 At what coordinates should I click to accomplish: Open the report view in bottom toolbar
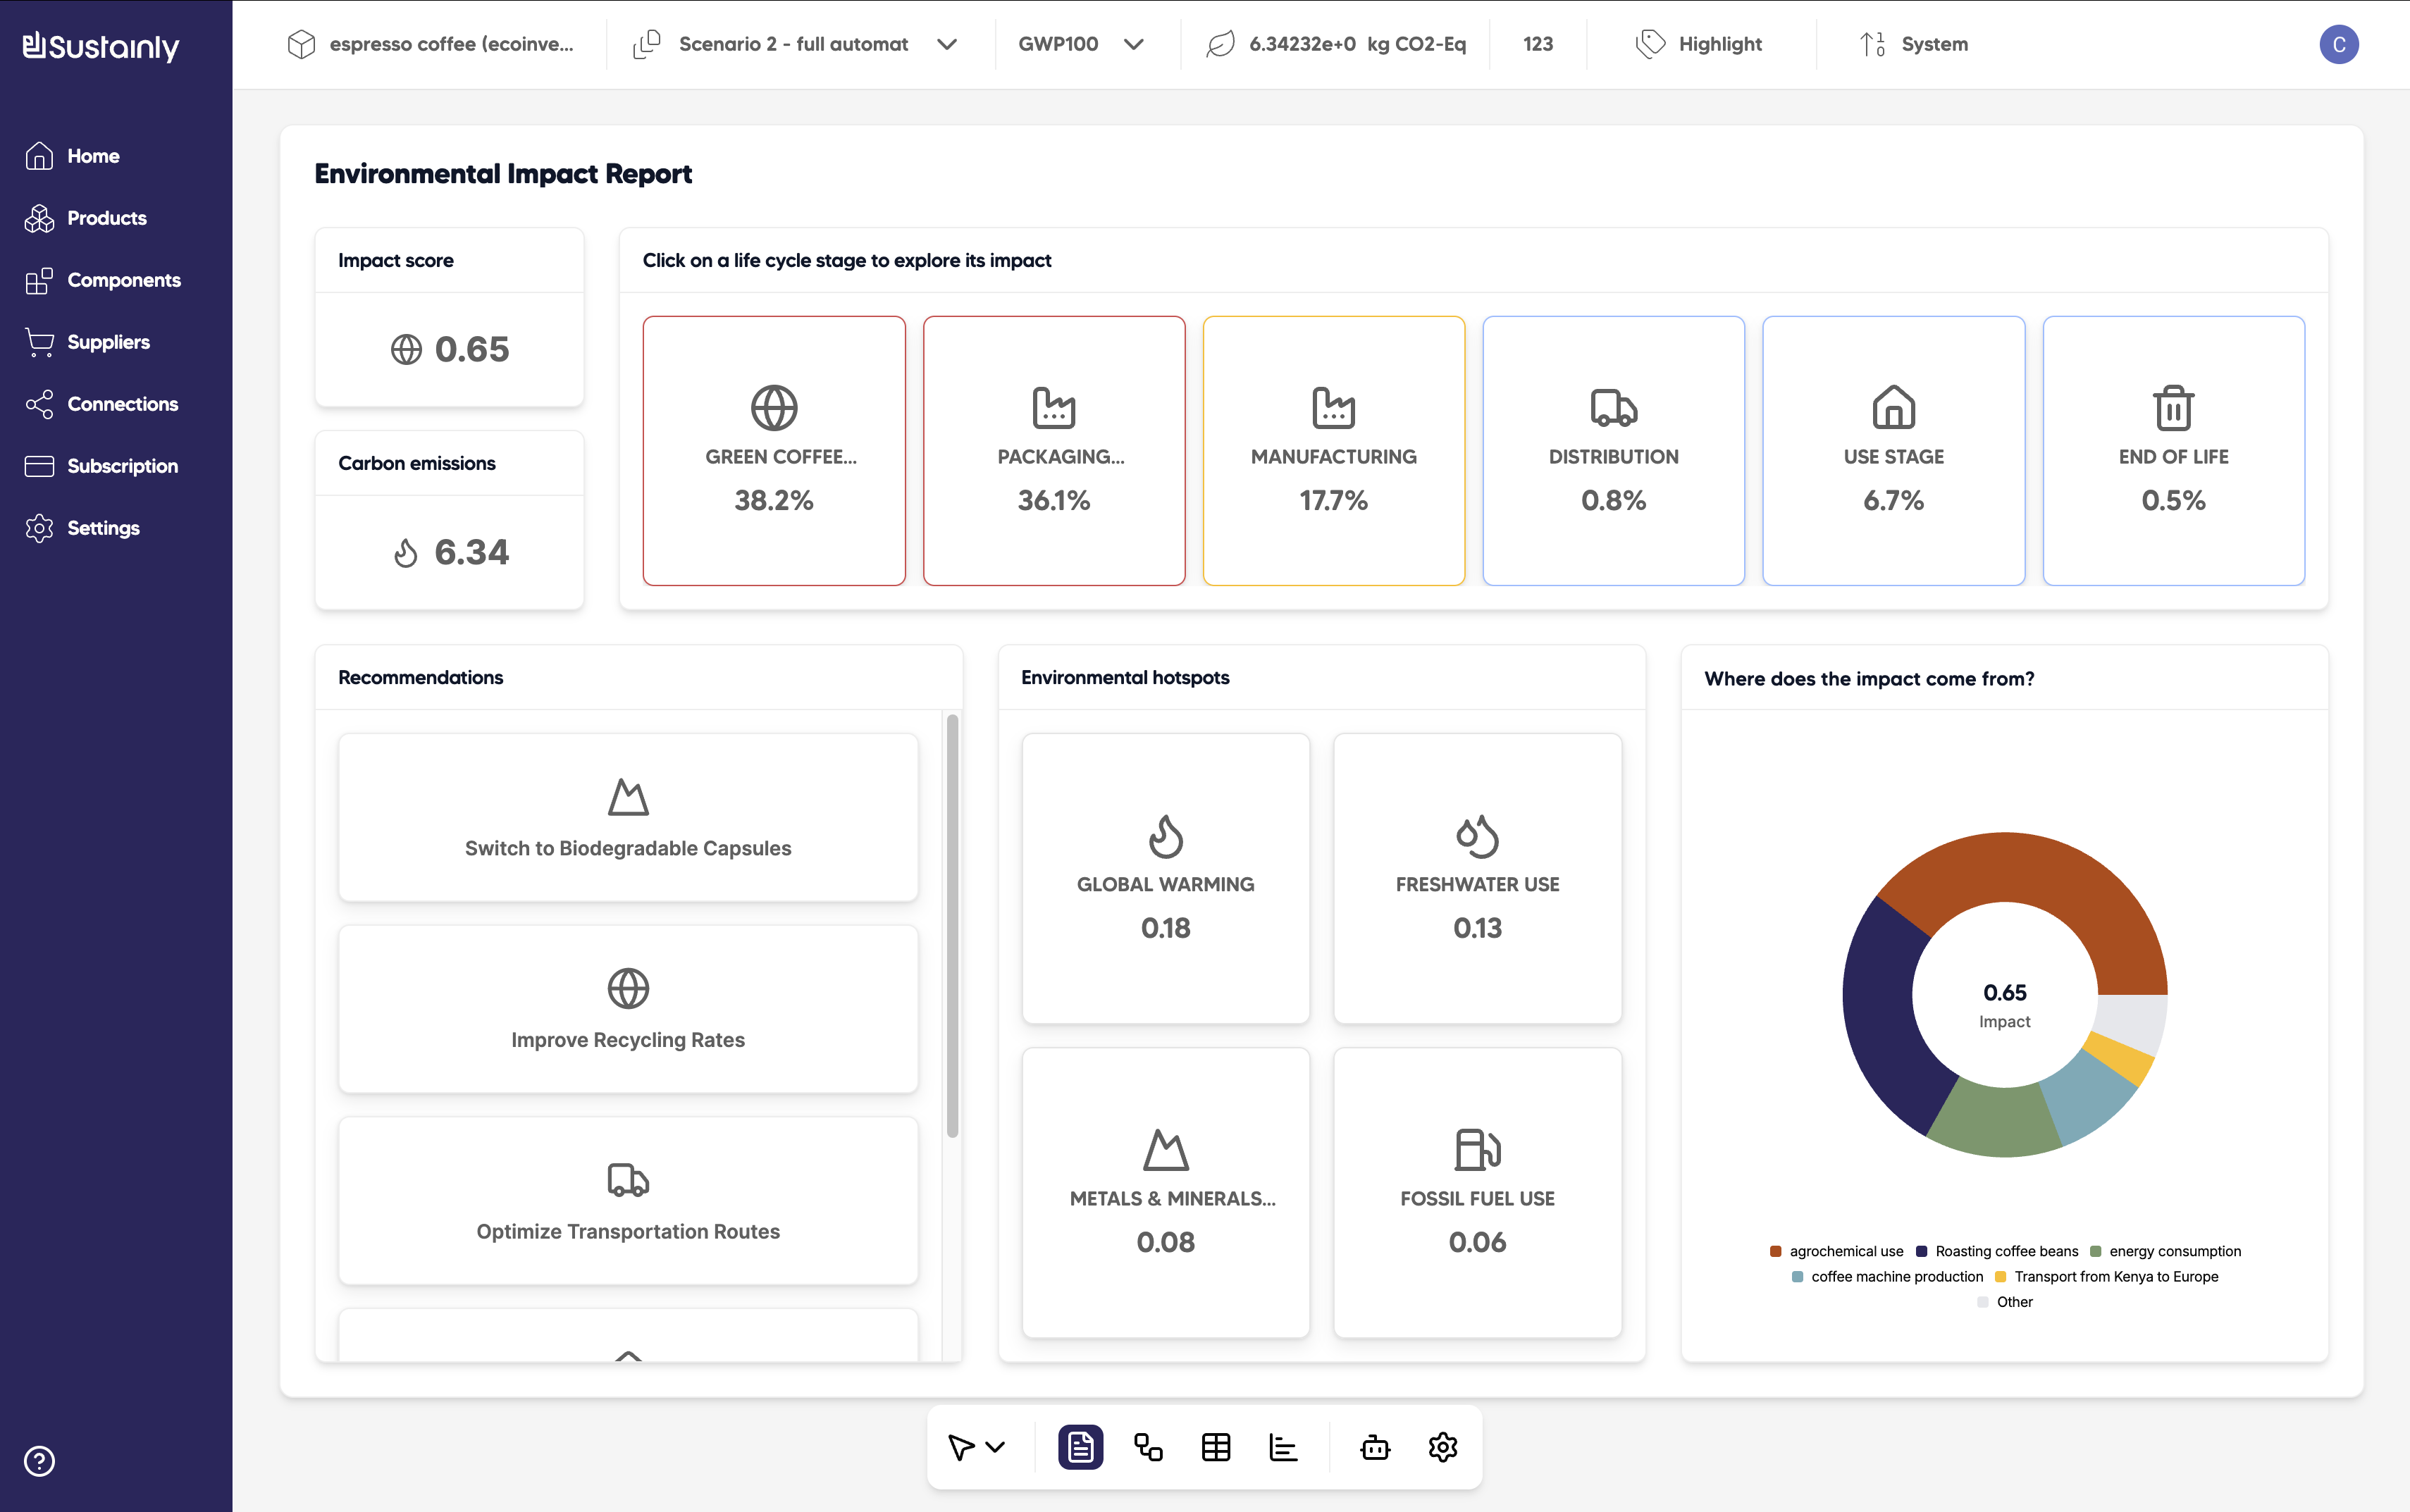tap(1080, 1447)
